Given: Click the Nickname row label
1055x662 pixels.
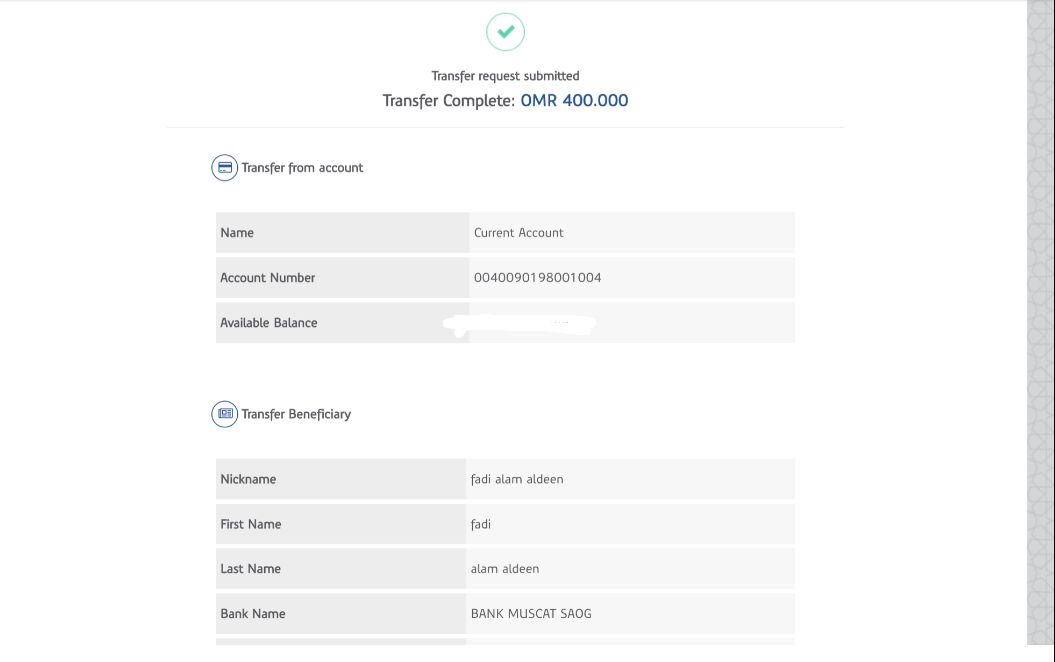Looking at the screenshot, I should point(248,479).
